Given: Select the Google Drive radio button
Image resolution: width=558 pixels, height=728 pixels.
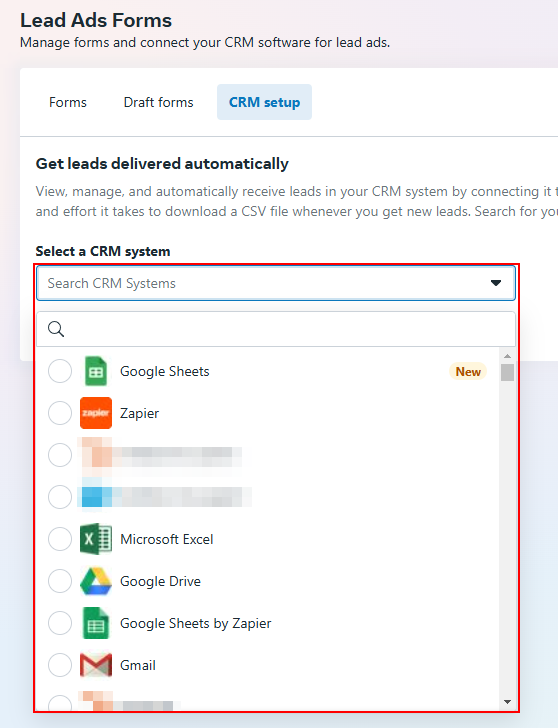Looking at the screenshot, I should pos(60,581).
